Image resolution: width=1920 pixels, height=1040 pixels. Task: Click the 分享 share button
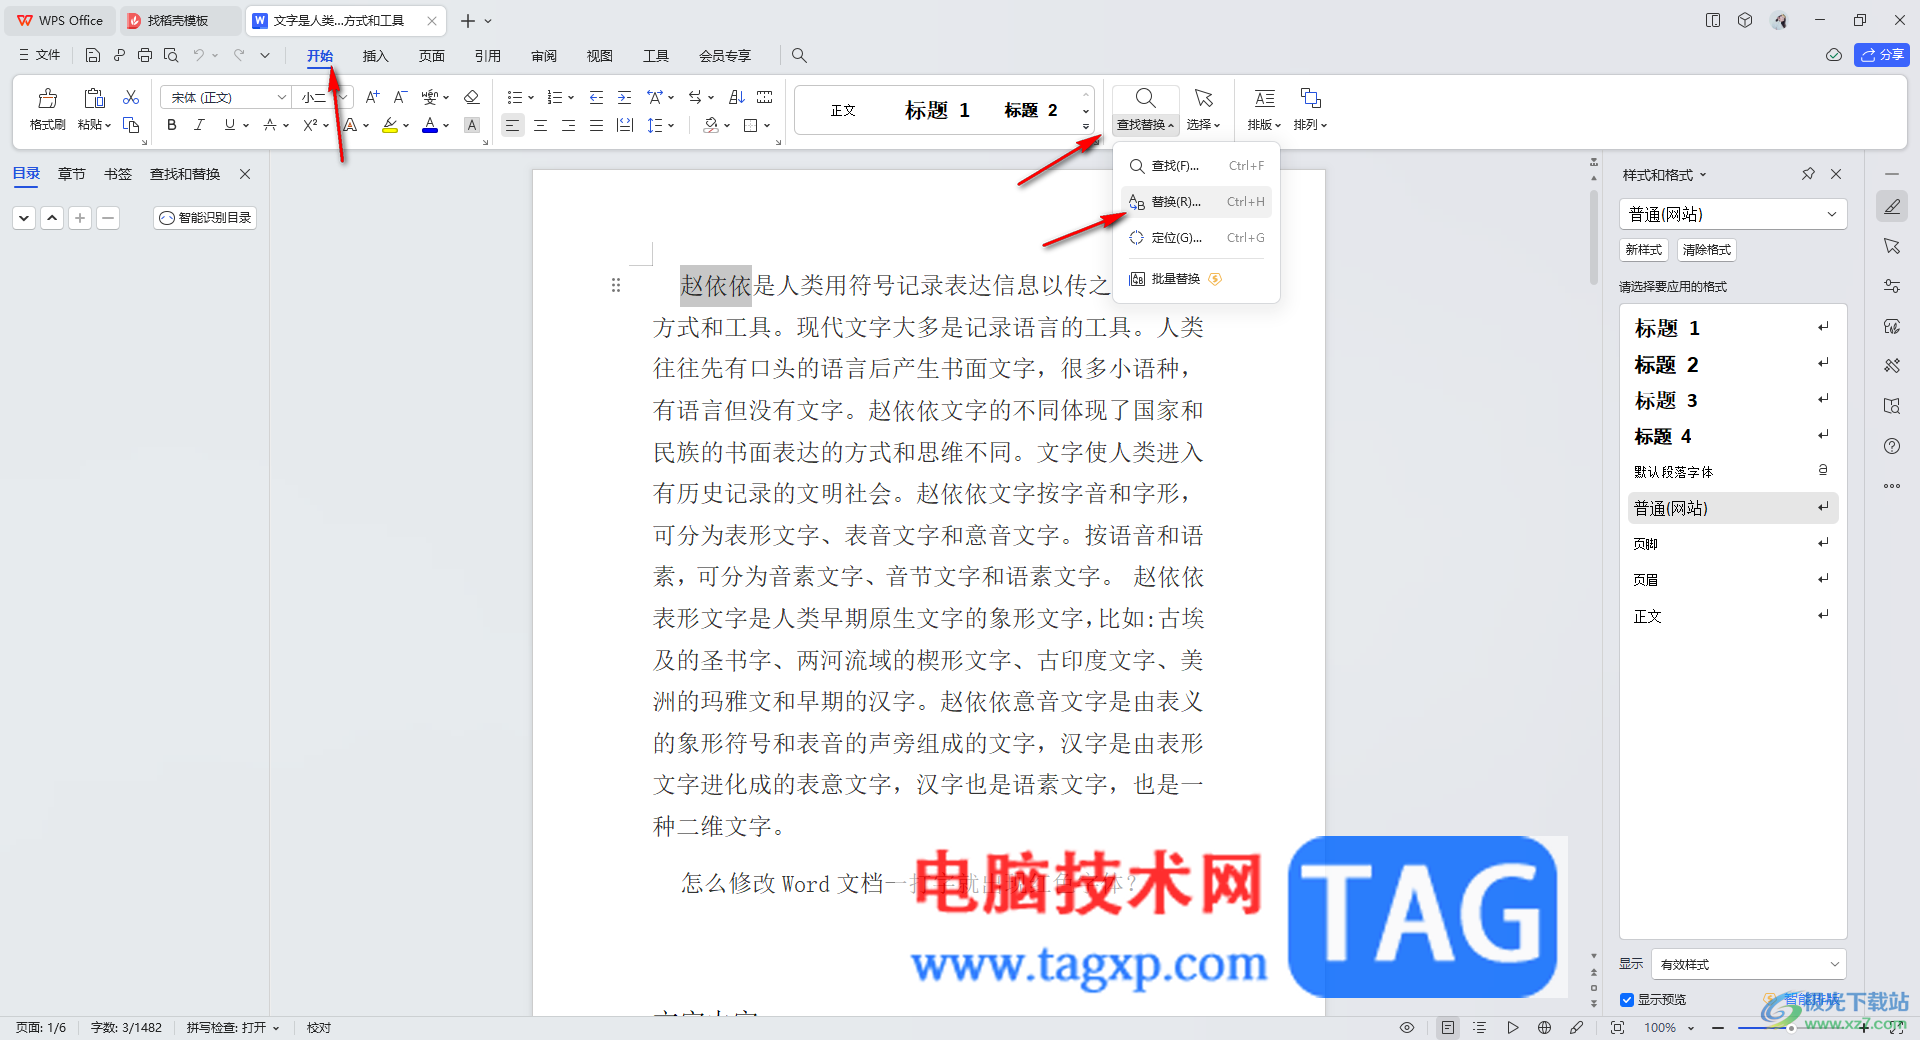pyautogui.click(x=1882, y=55)
